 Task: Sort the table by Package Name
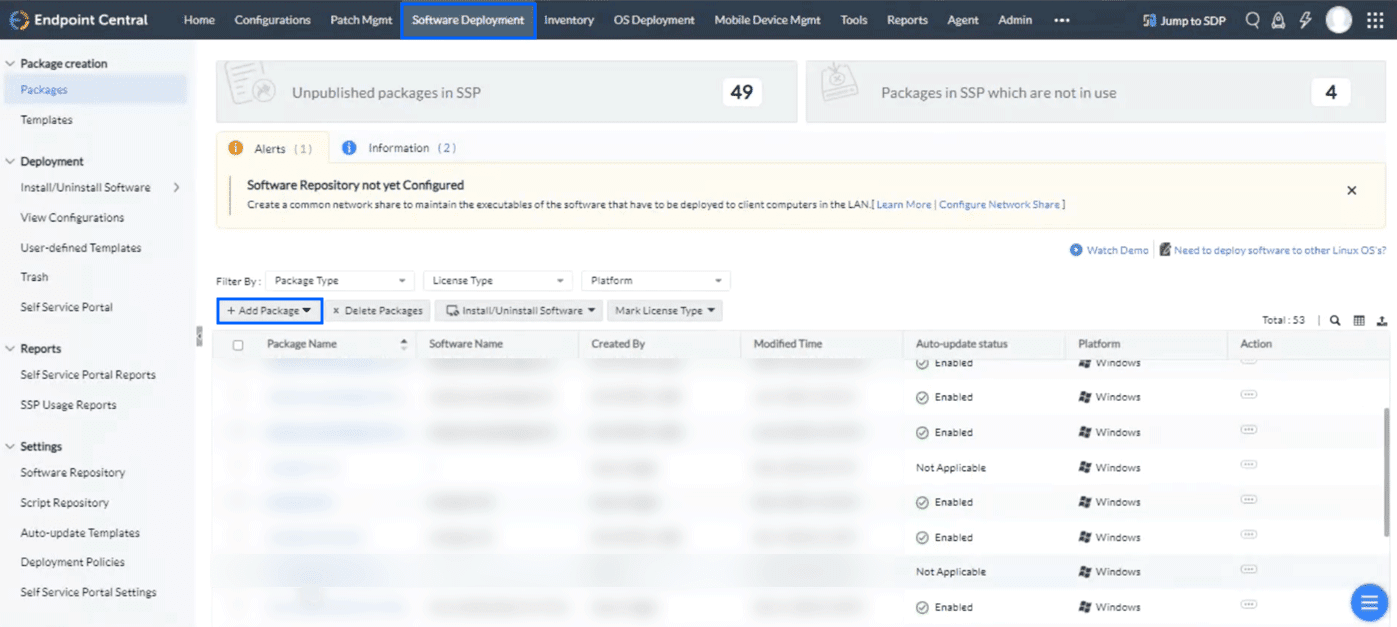404,344
